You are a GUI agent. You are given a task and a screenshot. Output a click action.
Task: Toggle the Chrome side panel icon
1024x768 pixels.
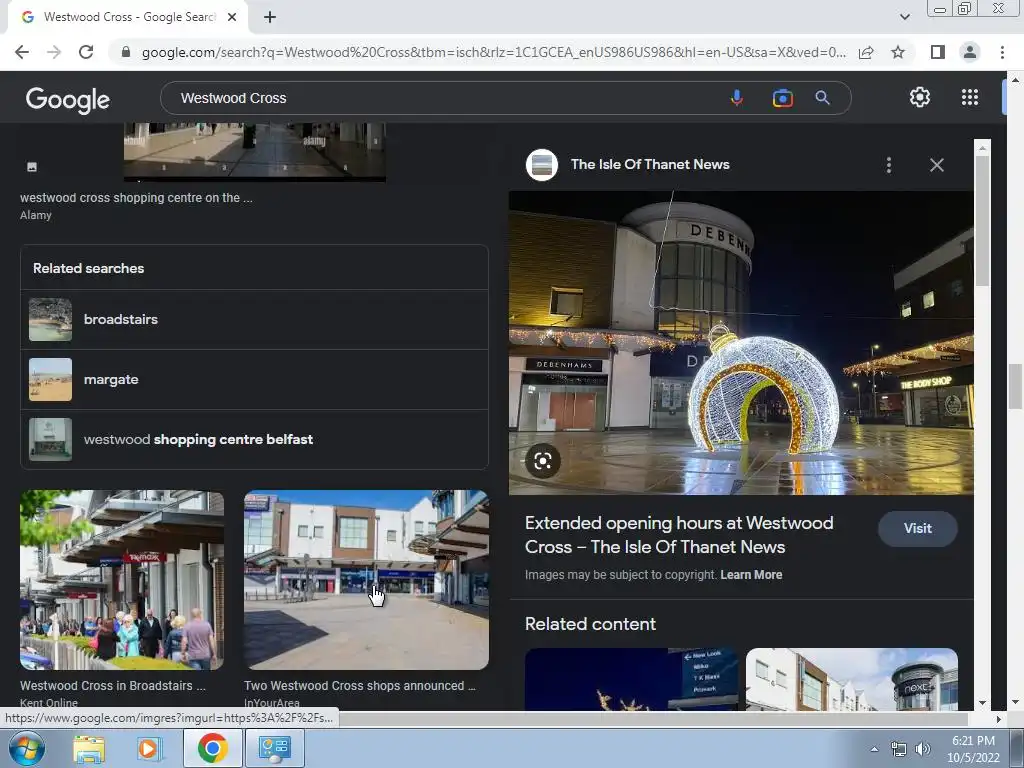pos(938,52)
